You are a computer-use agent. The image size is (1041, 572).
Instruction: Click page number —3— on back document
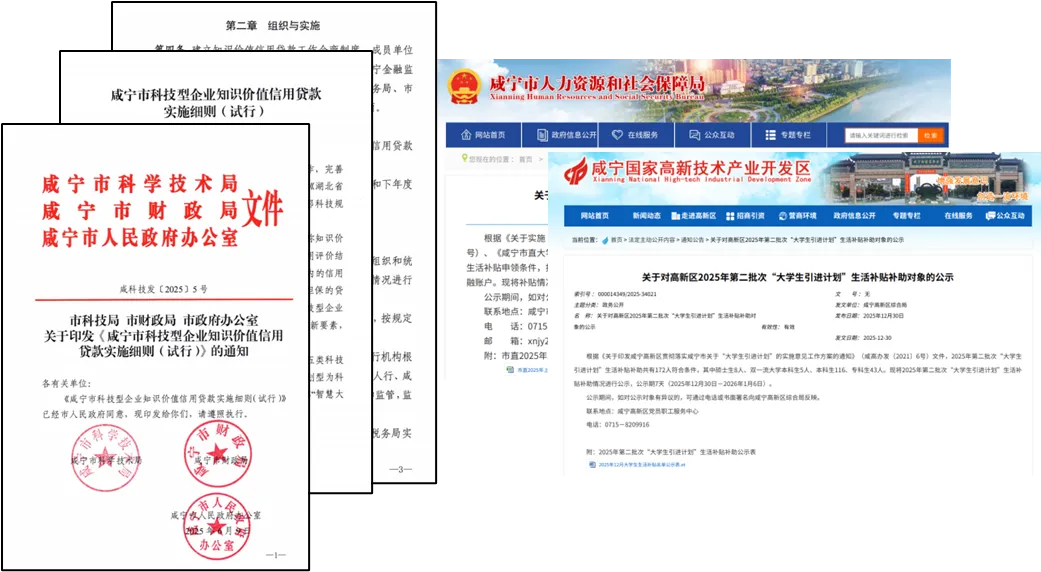pyautogui.click(x=400, y=469)
